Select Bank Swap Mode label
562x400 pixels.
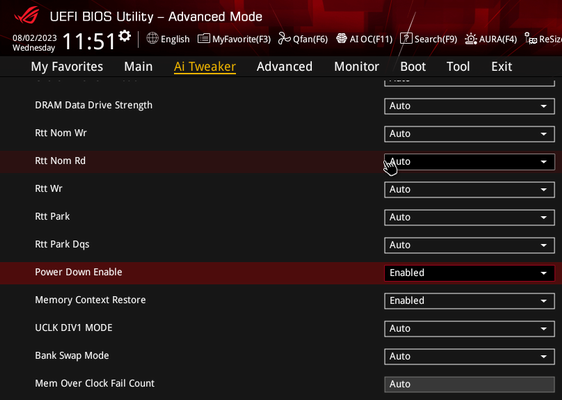[72, 356]
